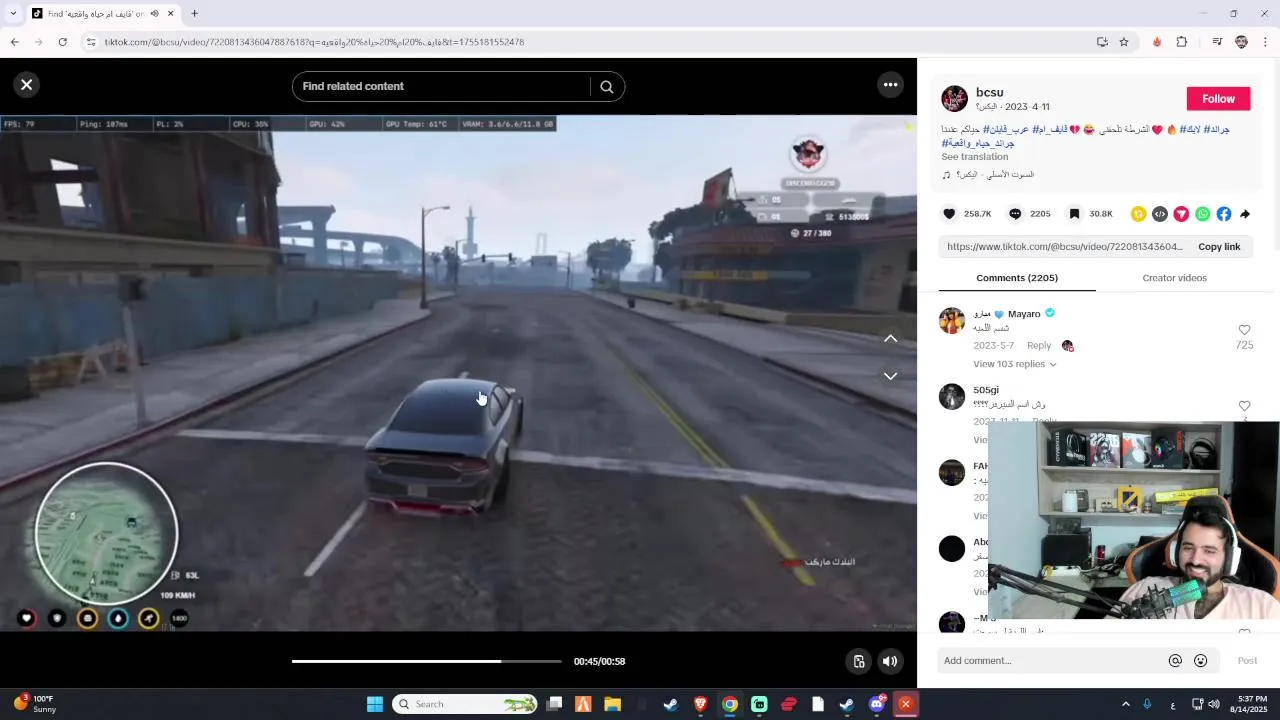
Task: Open the bcsu profile avatar
Action: click(954, 99)
